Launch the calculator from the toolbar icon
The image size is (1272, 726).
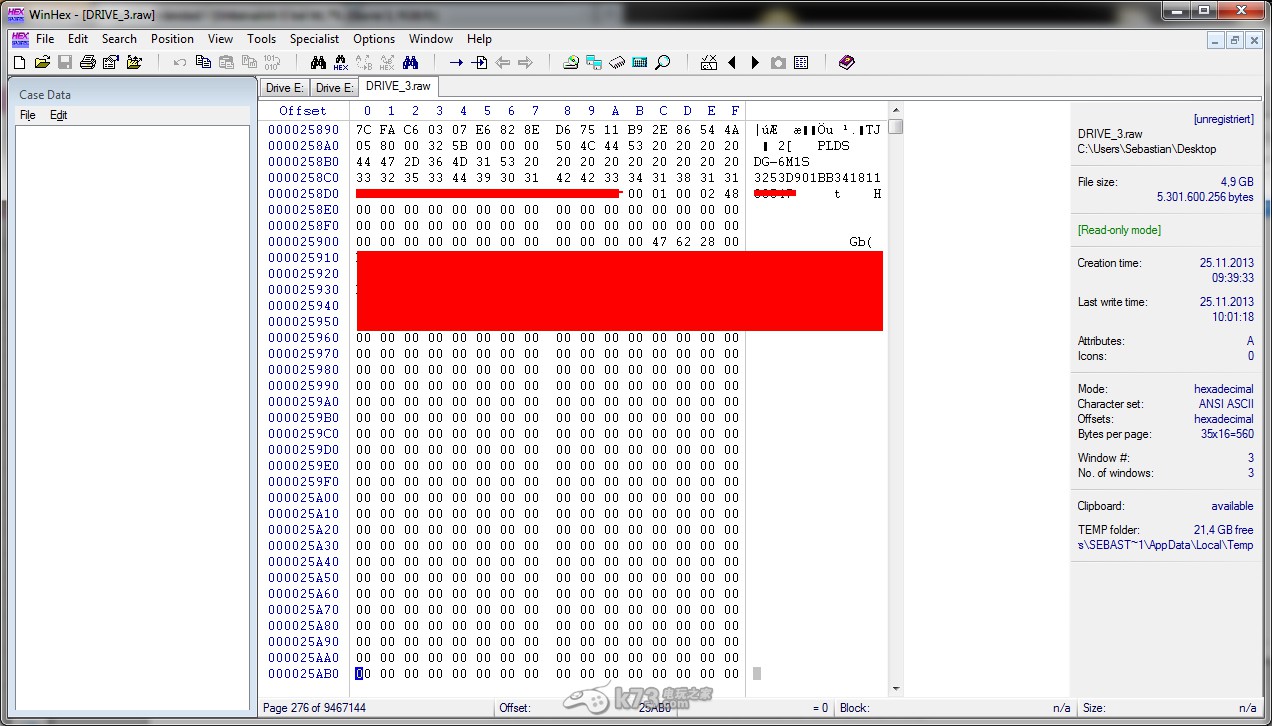640,62
